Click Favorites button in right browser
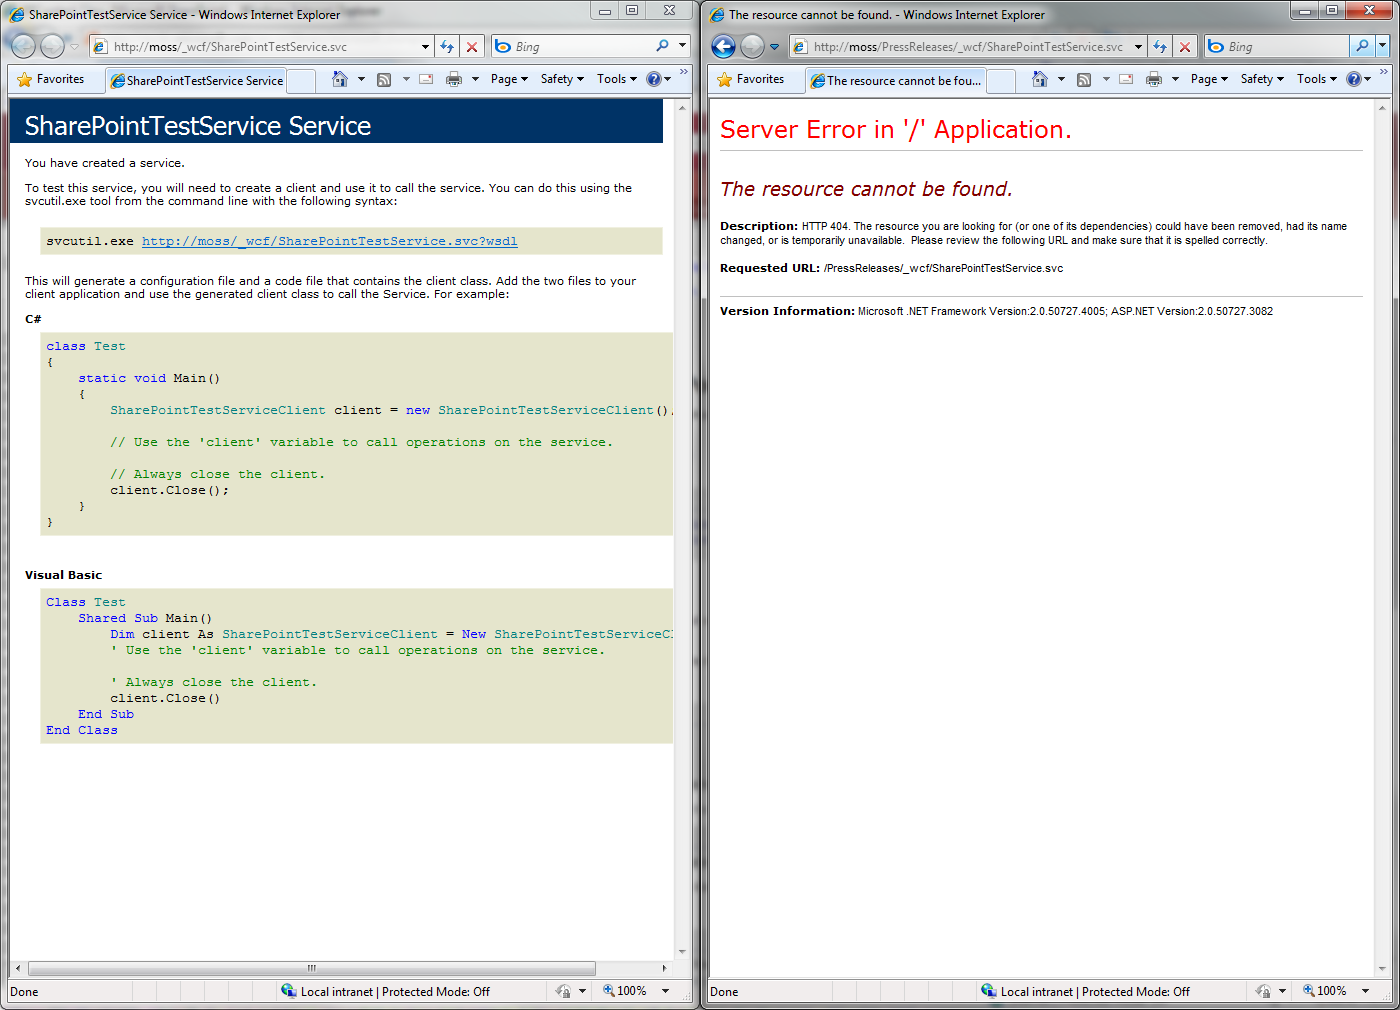The height and width of the screenshot is (1010, 1400). coord(751,79)
